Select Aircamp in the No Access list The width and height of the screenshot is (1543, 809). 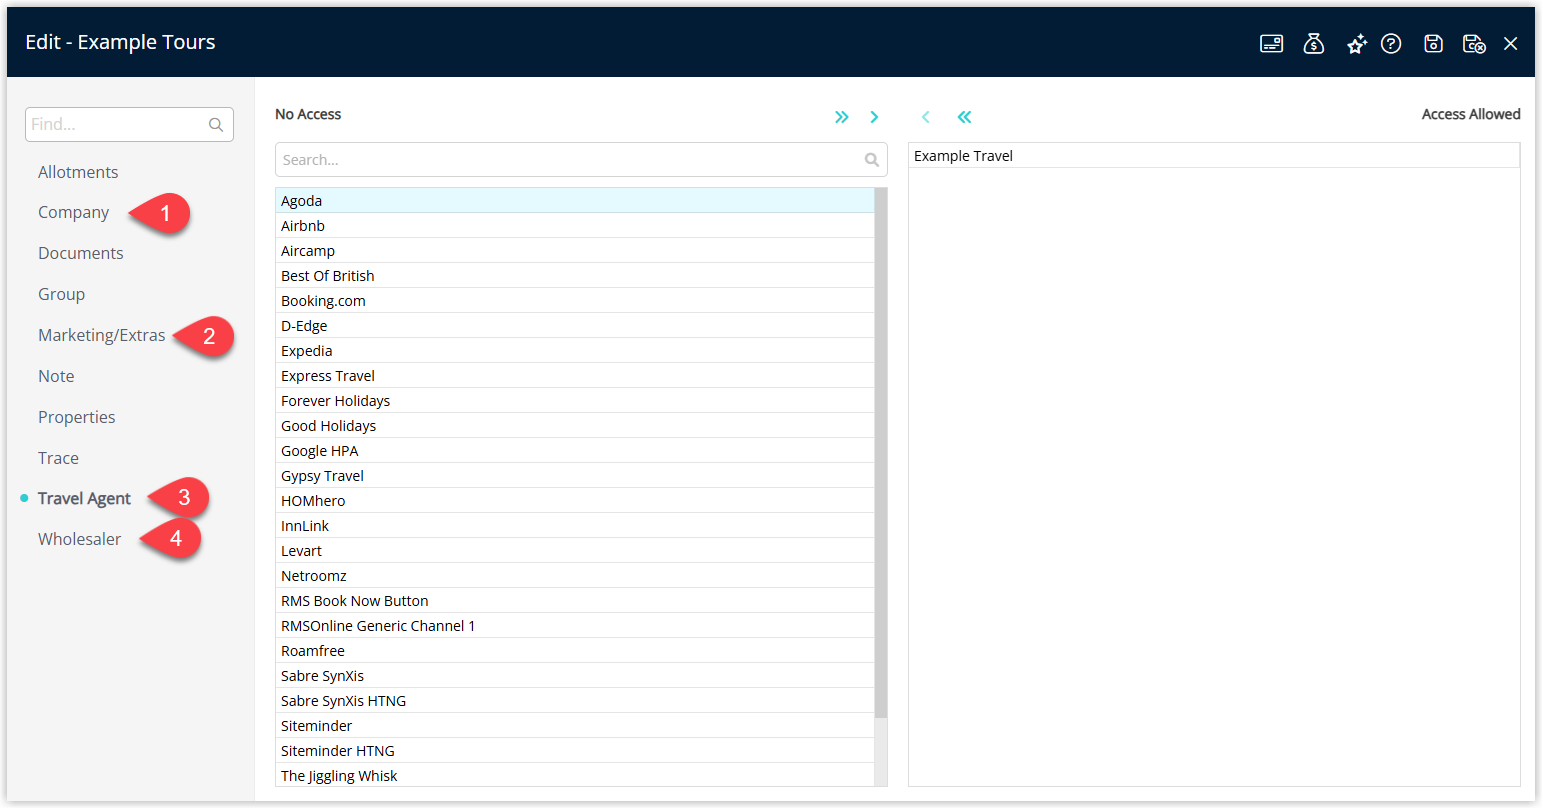(575, 251)
